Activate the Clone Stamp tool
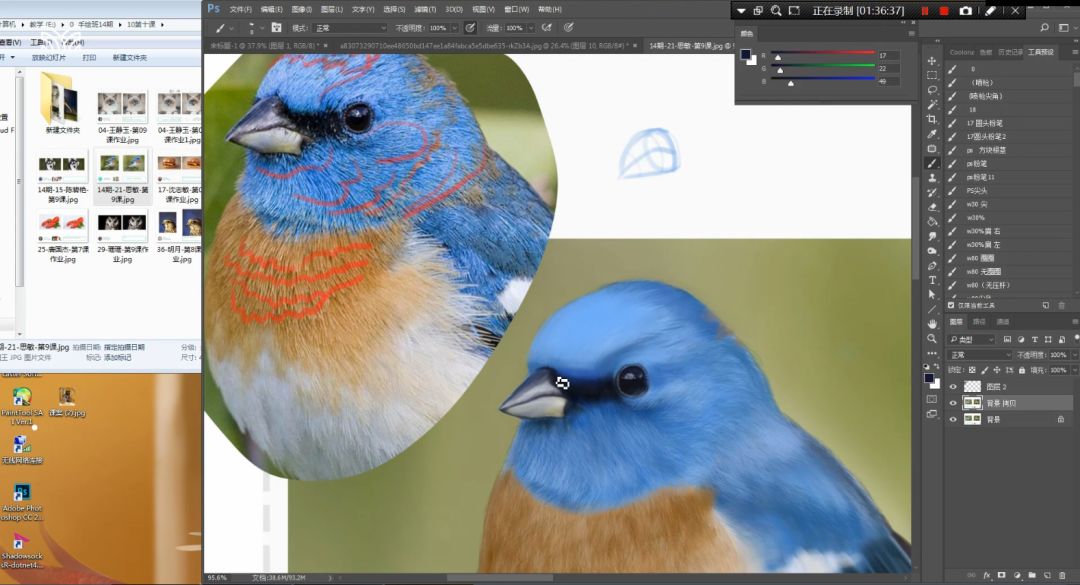This screenshot has height=585, width=1080. (932, 178)
